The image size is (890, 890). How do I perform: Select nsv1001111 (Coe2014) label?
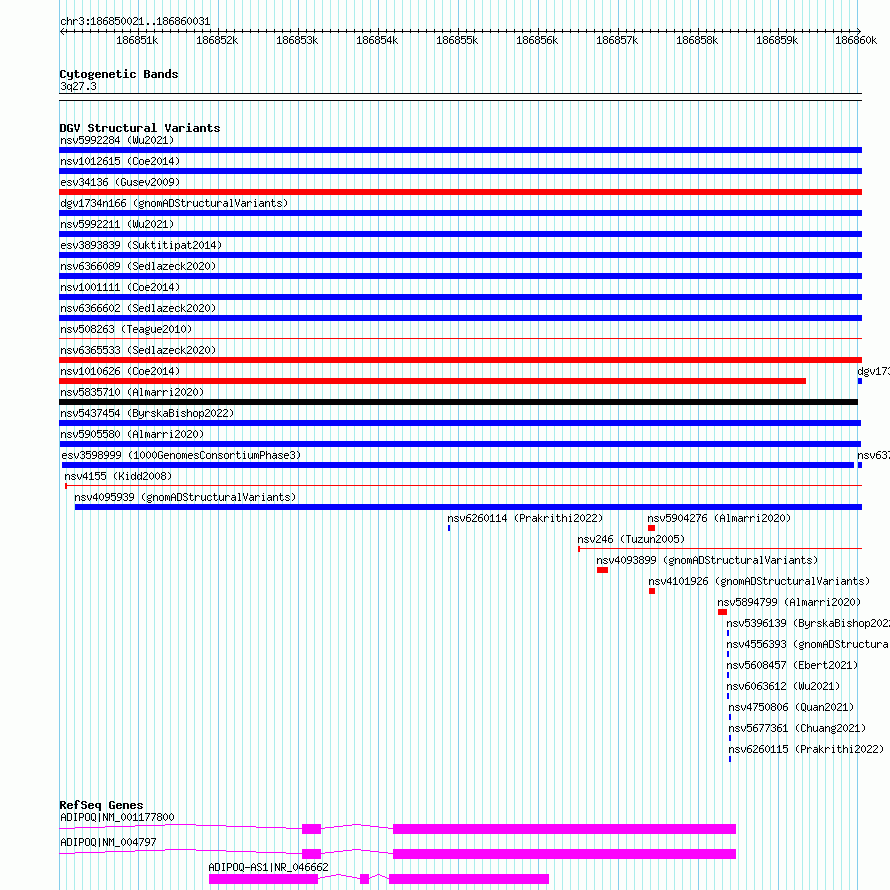coord(120,287)
